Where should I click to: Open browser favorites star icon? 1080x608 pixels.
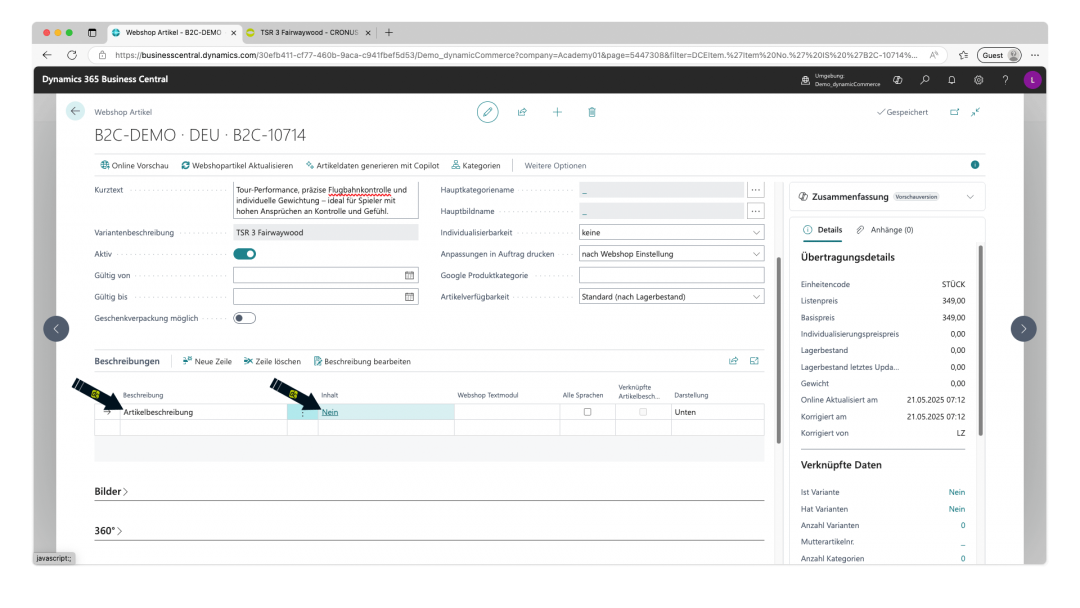[964, 55]
